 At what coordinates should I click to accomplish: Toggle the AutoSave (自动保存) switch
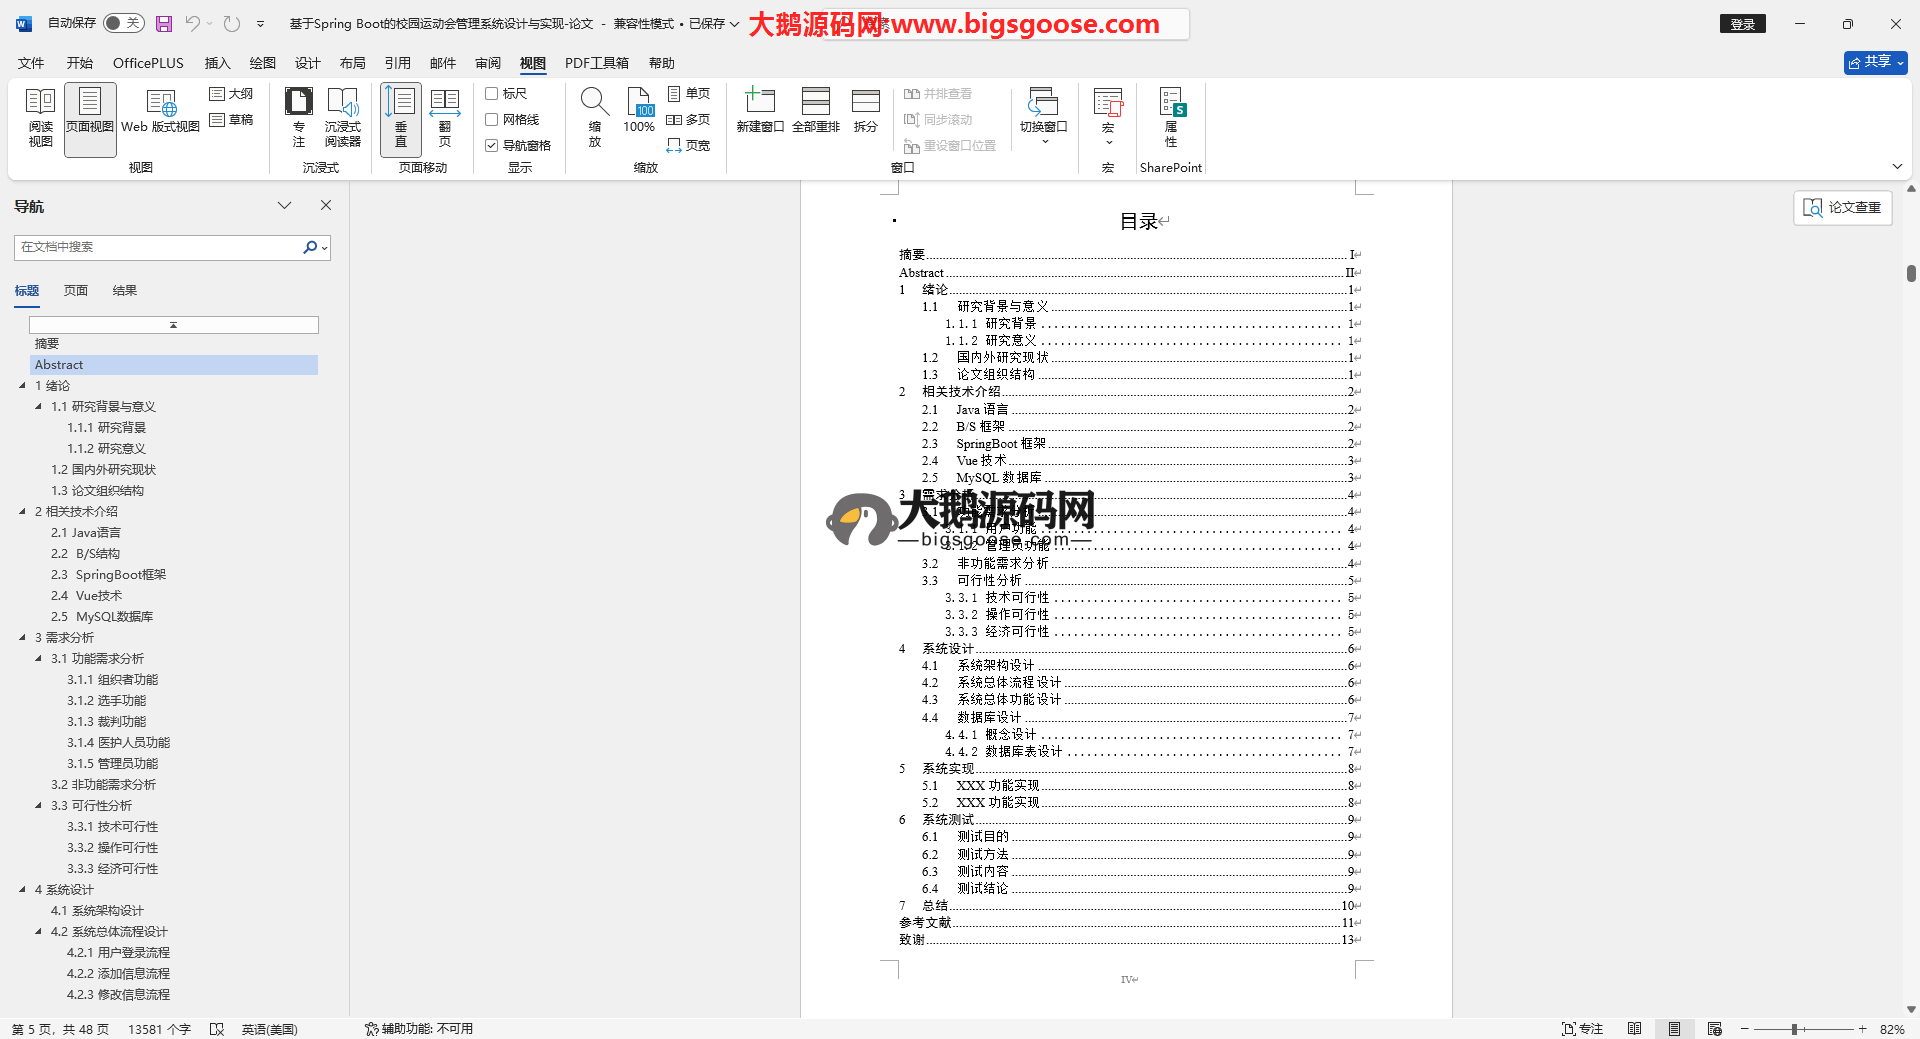124,23
